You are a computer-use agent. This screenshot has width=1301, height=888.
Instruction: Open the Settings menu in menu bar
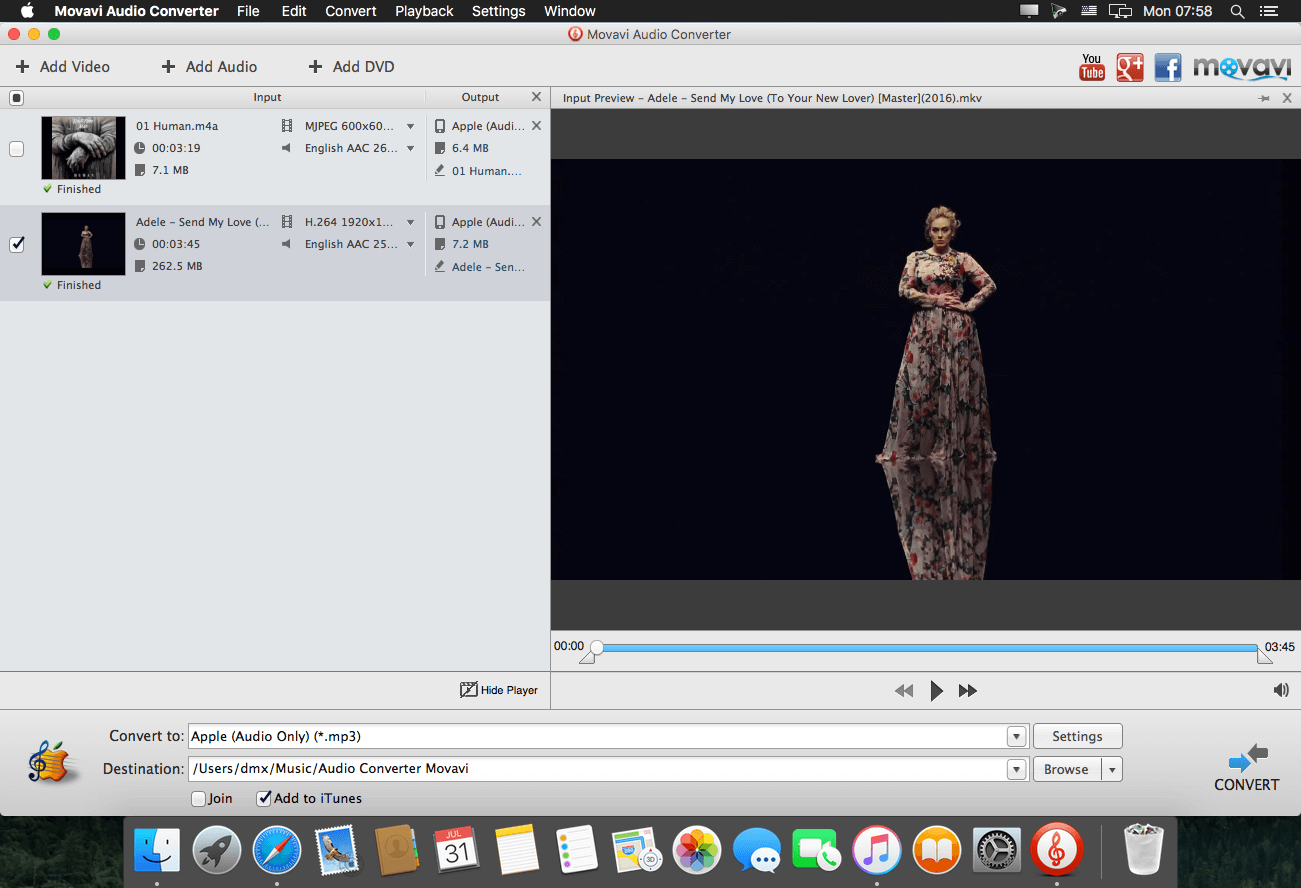pos(498,11)
